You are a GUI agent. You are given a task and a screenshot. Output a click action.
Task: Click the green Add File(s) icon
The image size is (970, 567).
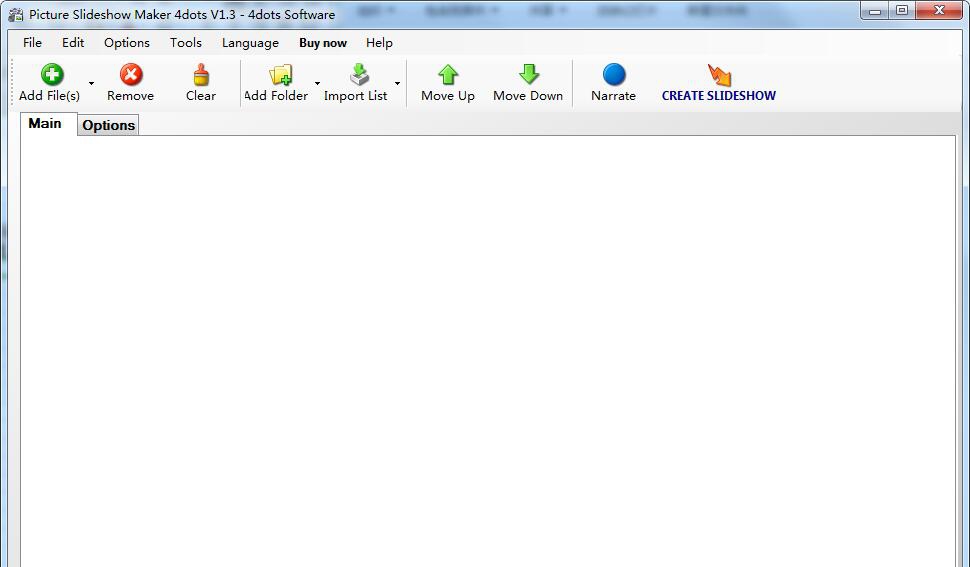(52, 75)
